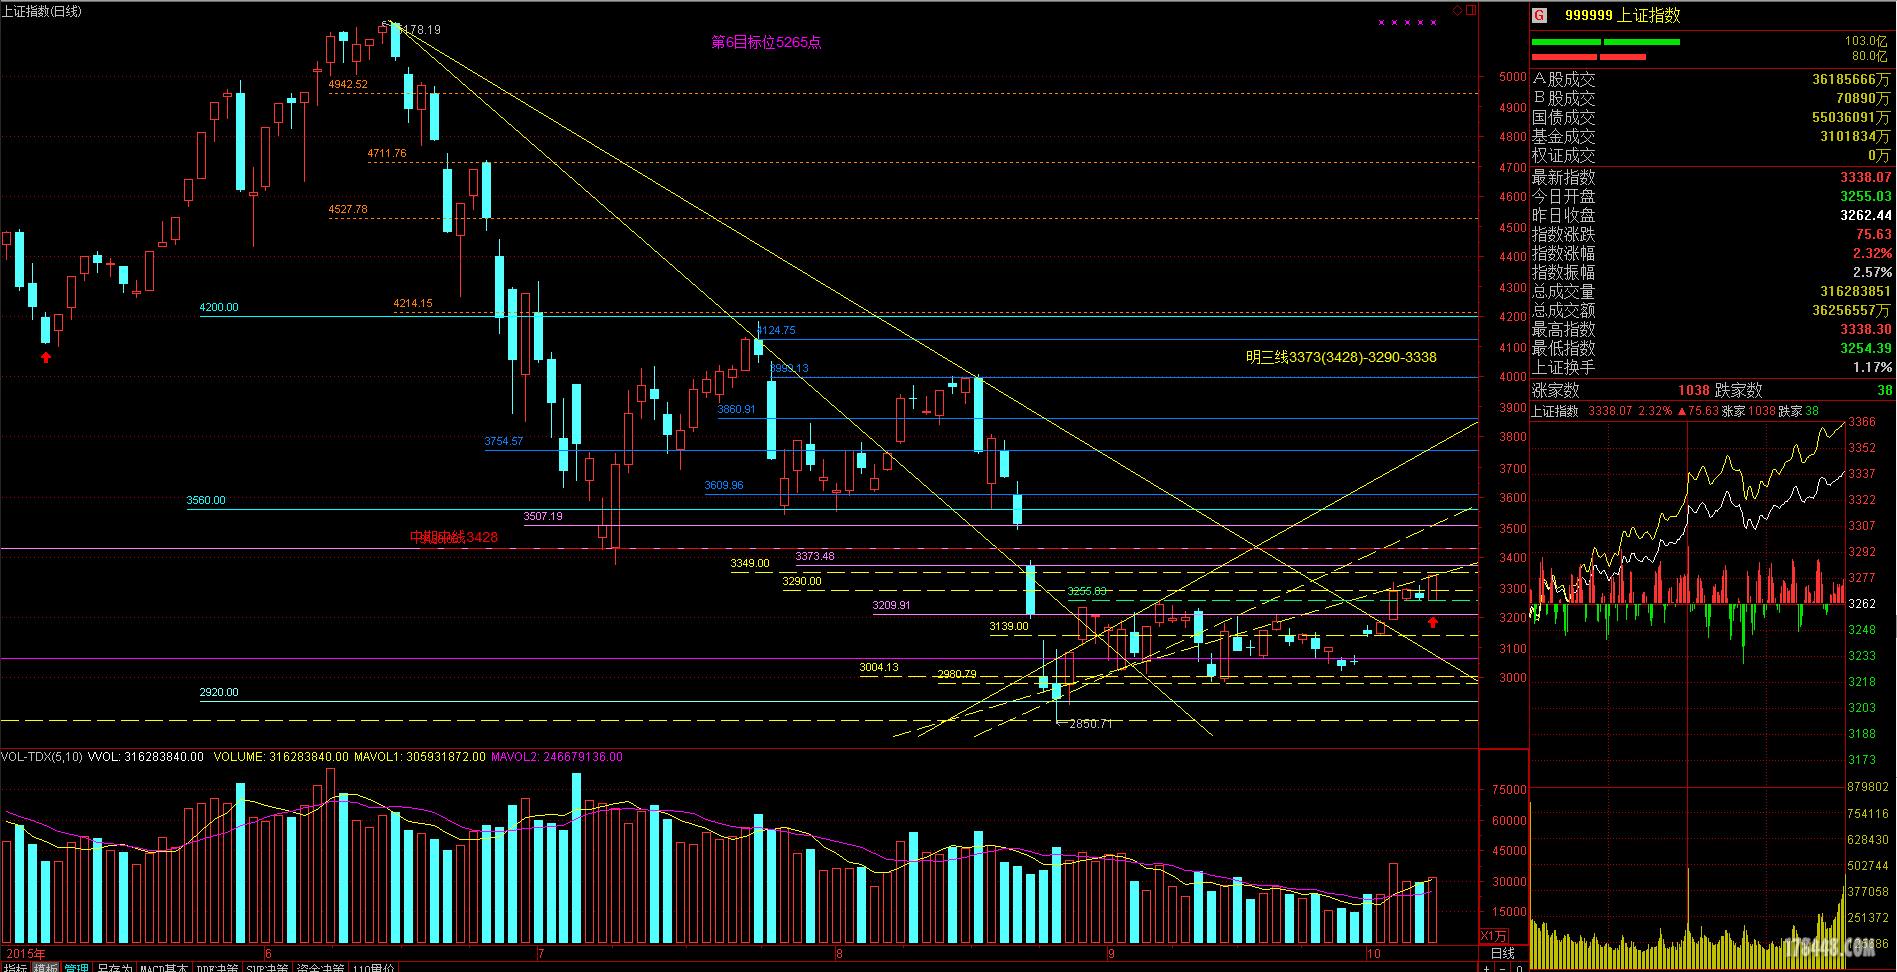
Task: Select the SUP决策 template tab
Action: tap(269, 967)
